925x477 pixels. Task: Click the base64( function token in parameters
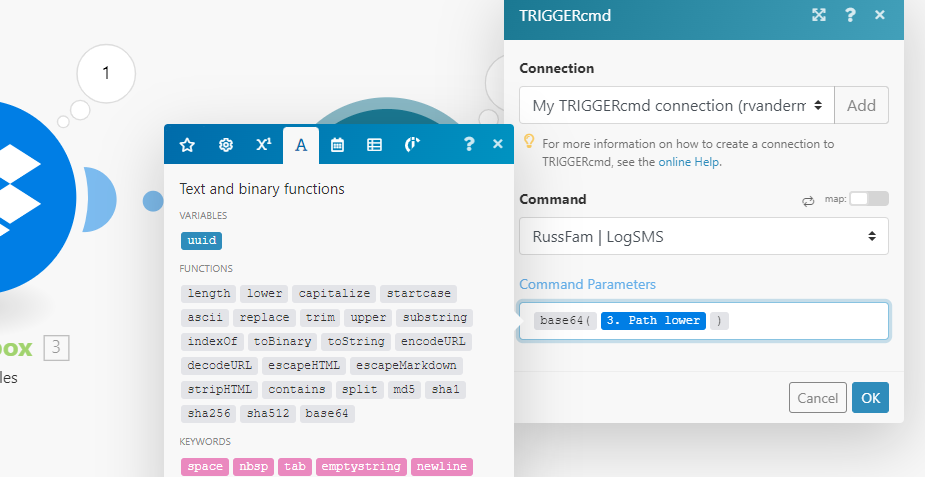point(565,320)
